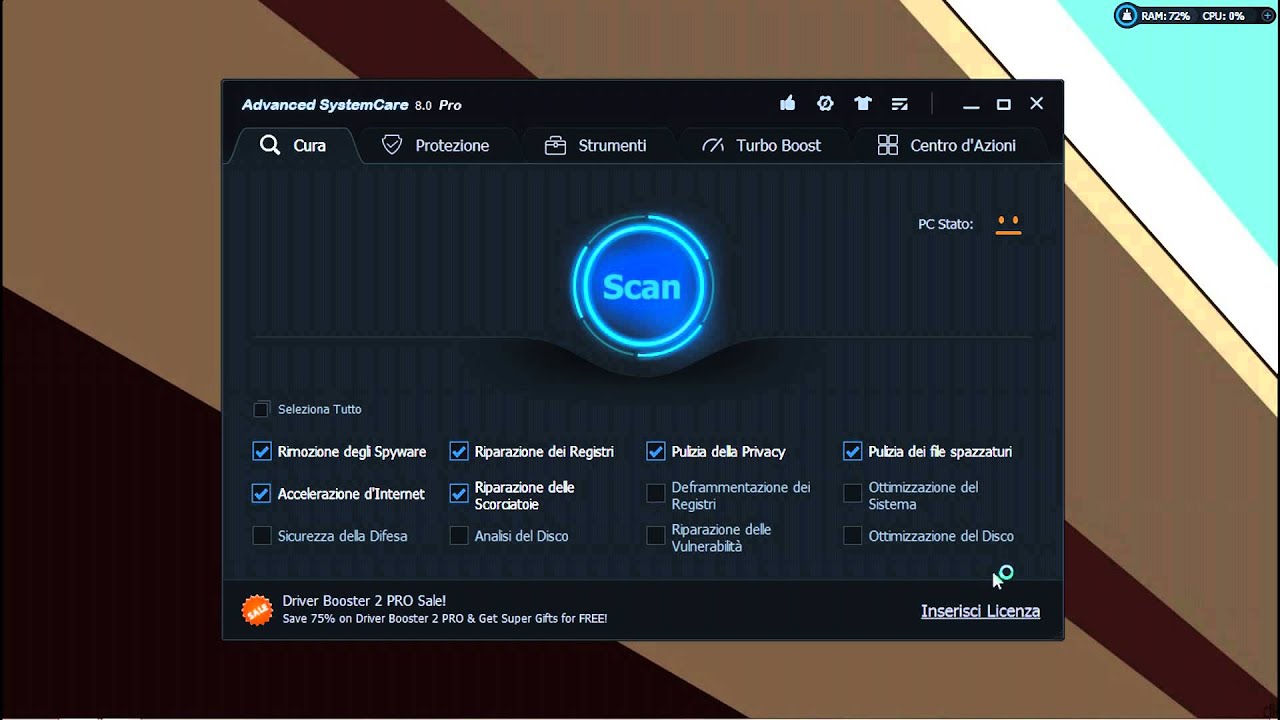Click the PC Stato face icon
Screen dimensions: 1280x720
(x=1008, y=224)
